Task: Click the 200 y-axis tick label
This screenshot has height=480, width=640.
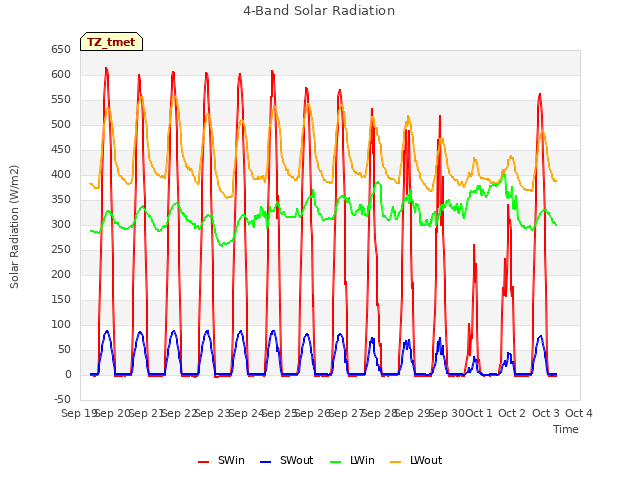Action: coord(61,275)
